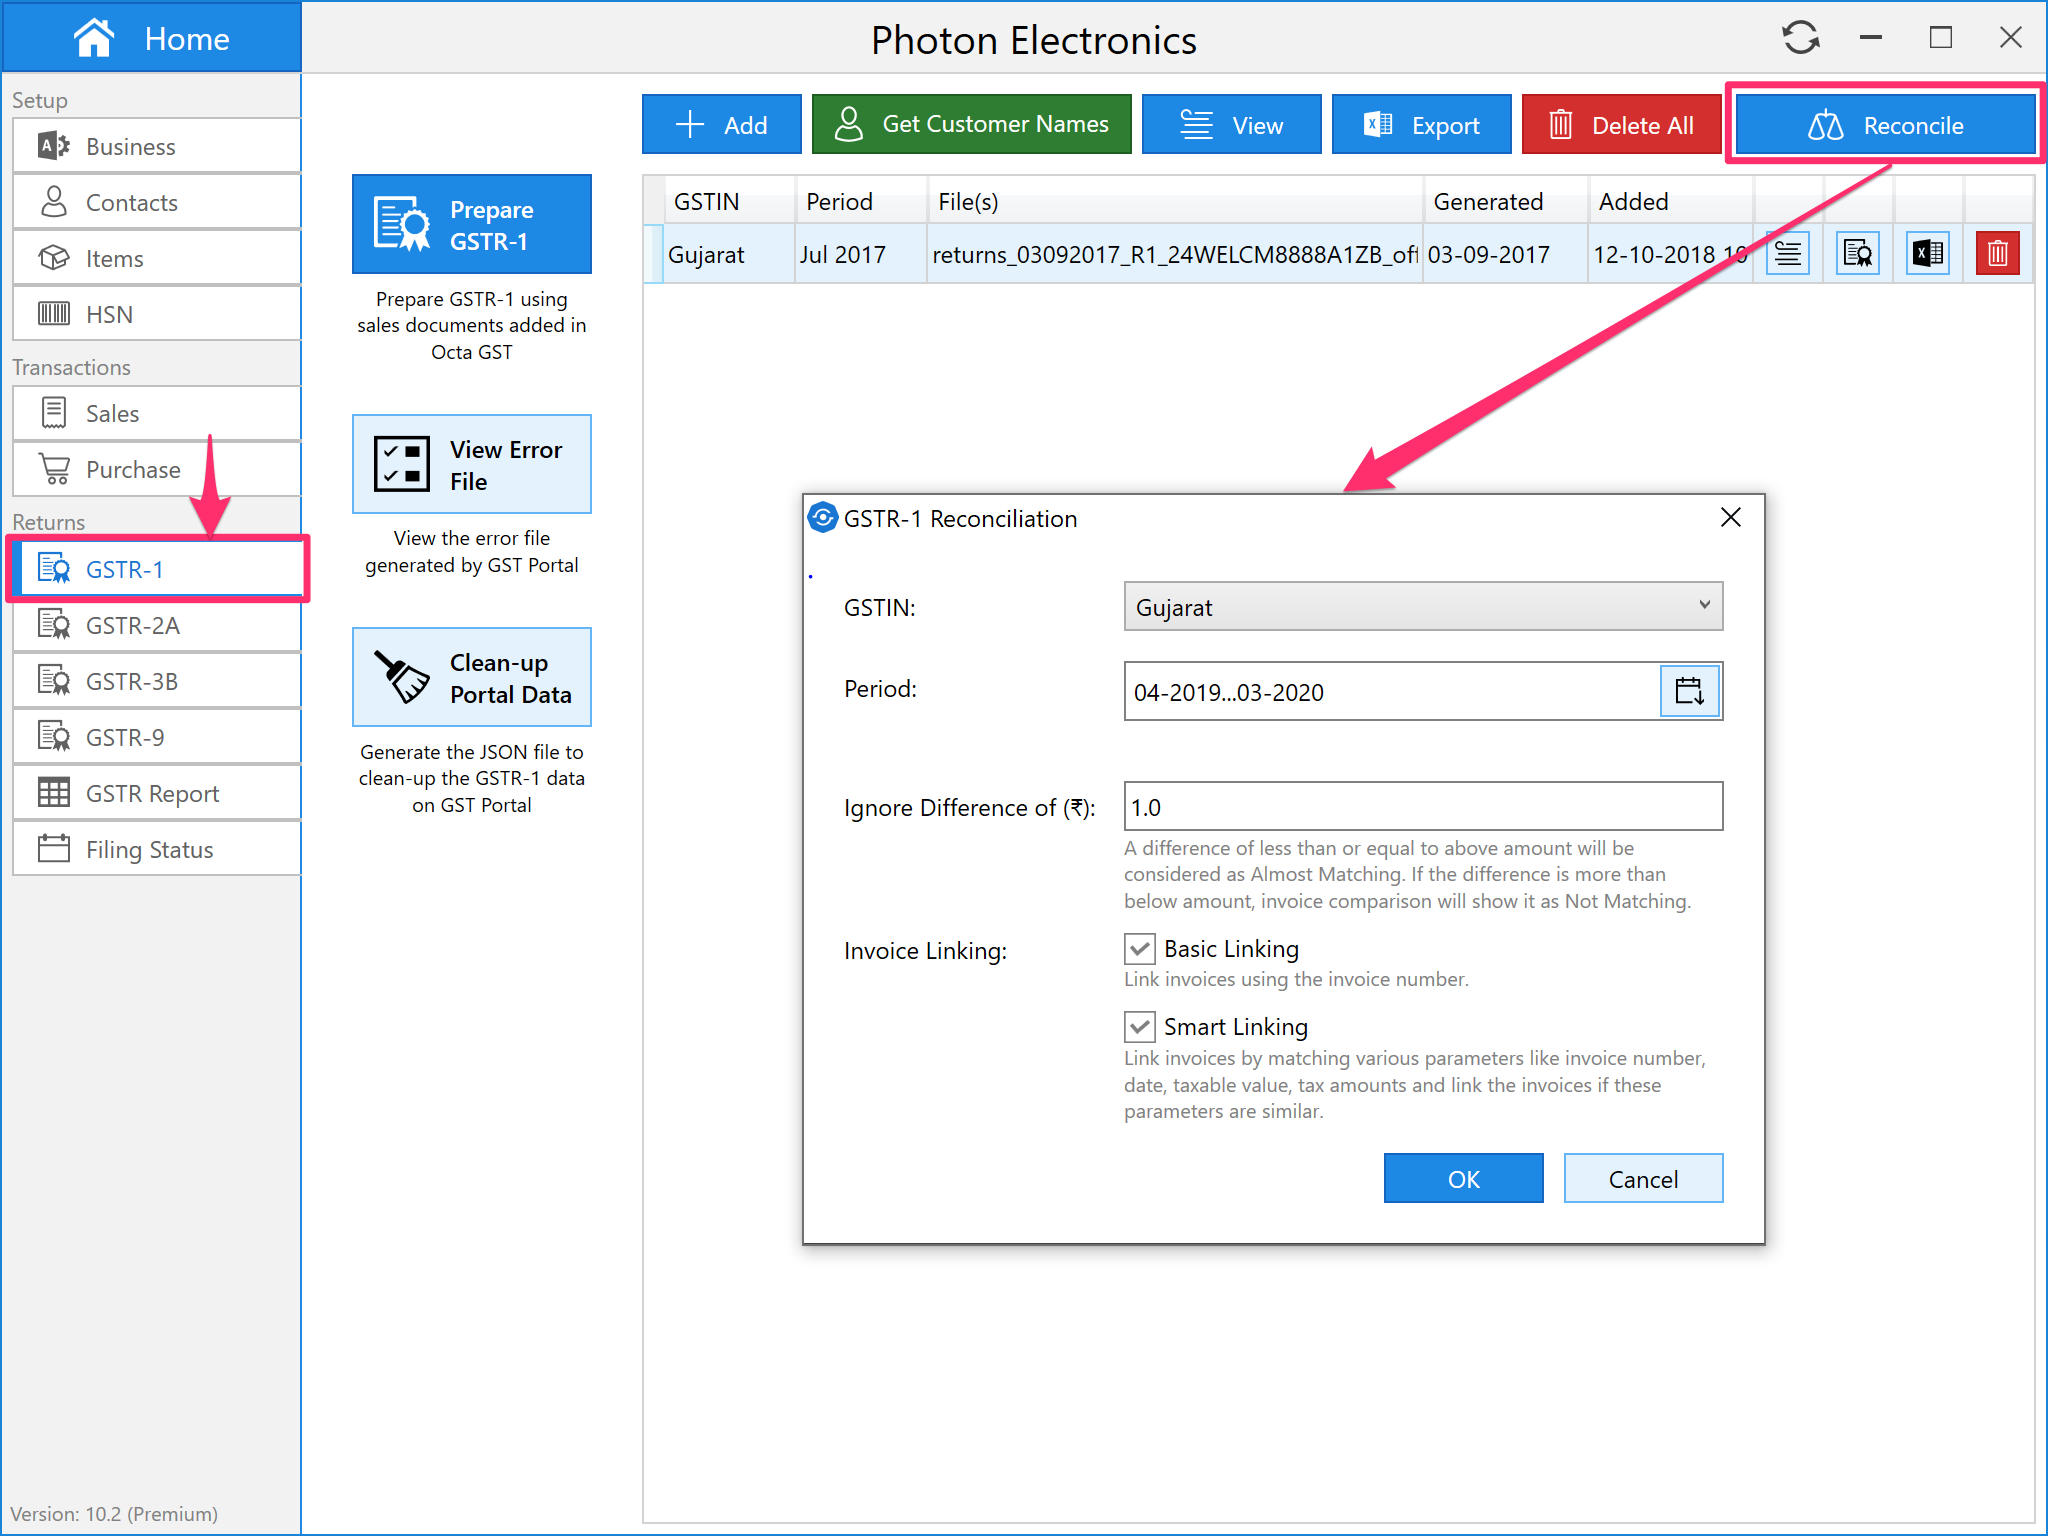Click Excel export icon in Gujarat row
Viewport: 2048px width, 1536px height.
click(x=1927, y=254)
